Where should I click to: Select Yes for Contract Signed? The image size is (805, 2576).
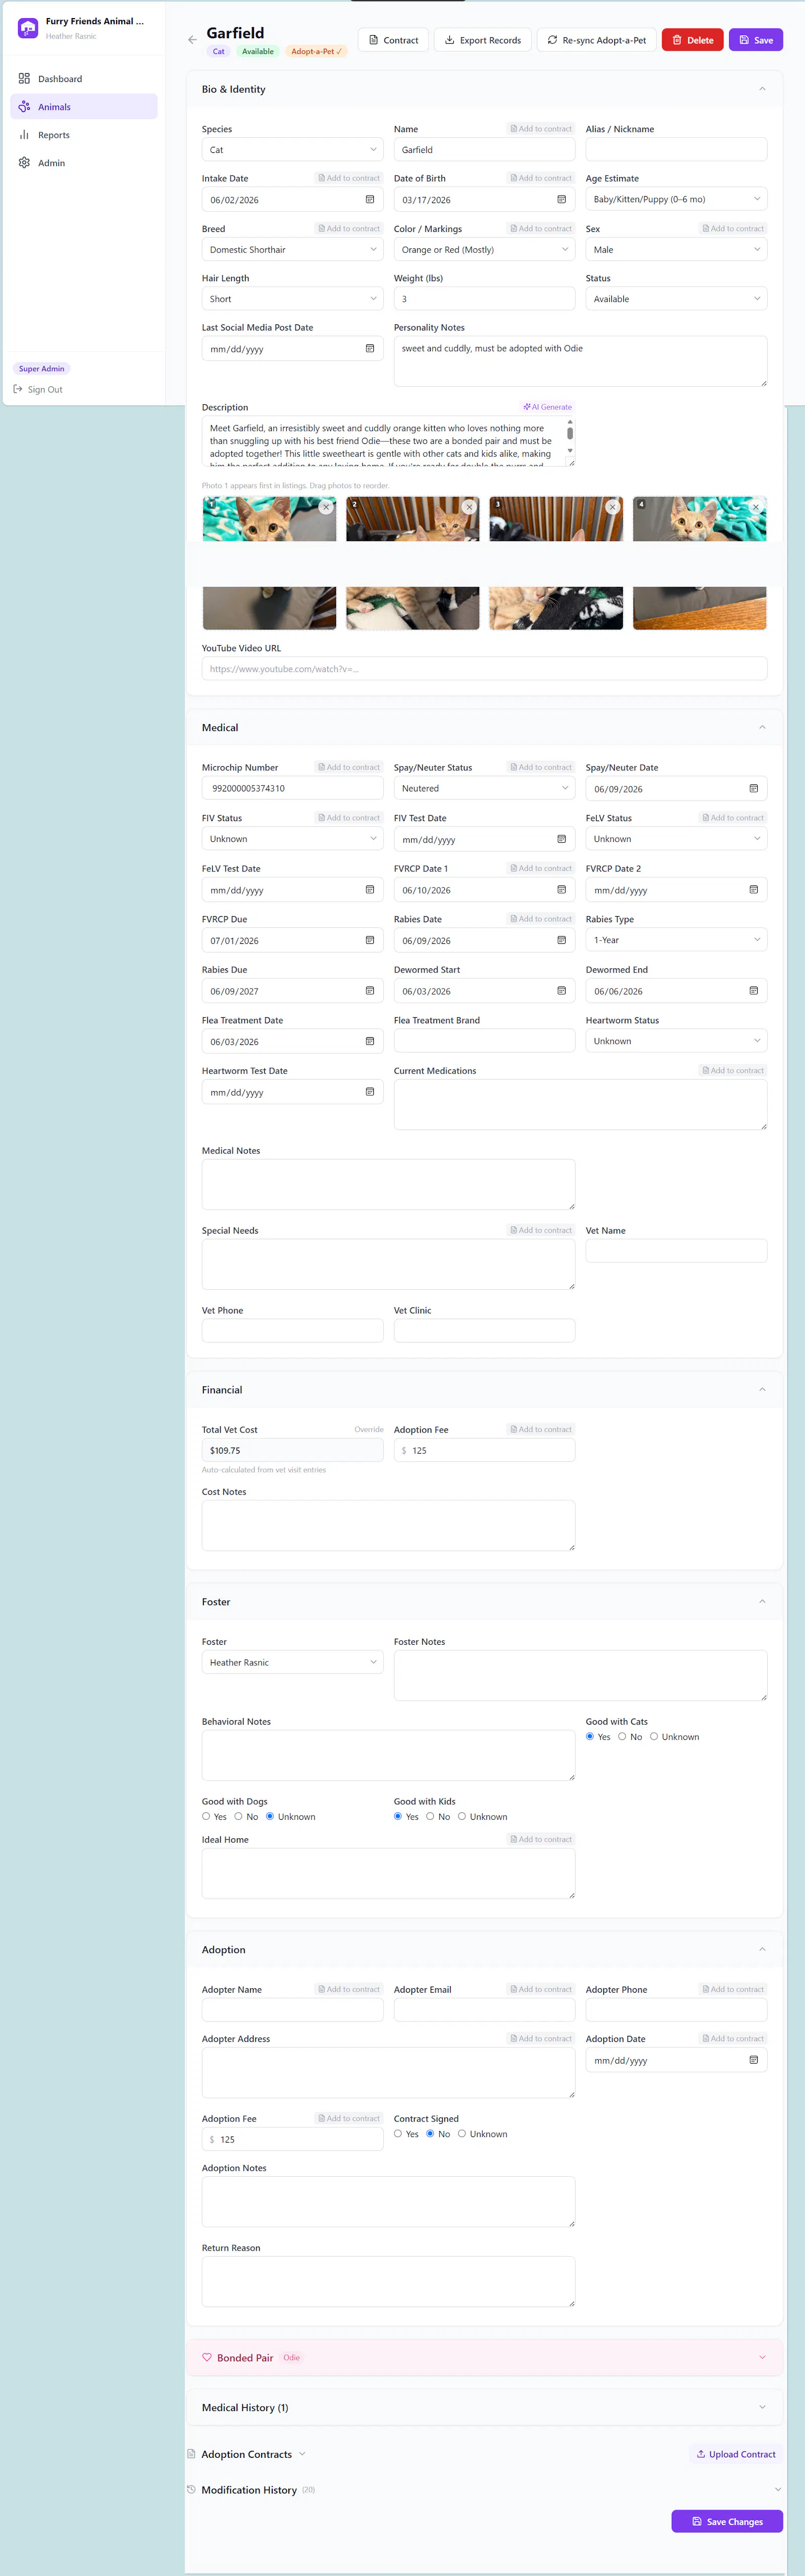[398, 2134]
